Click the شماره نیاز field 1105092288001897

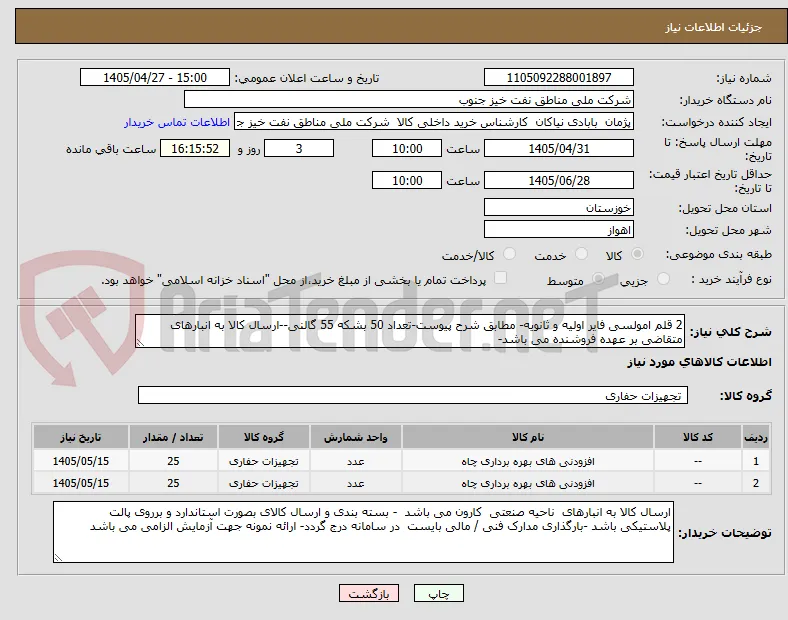pyautogui.click(x=558, y=77)
